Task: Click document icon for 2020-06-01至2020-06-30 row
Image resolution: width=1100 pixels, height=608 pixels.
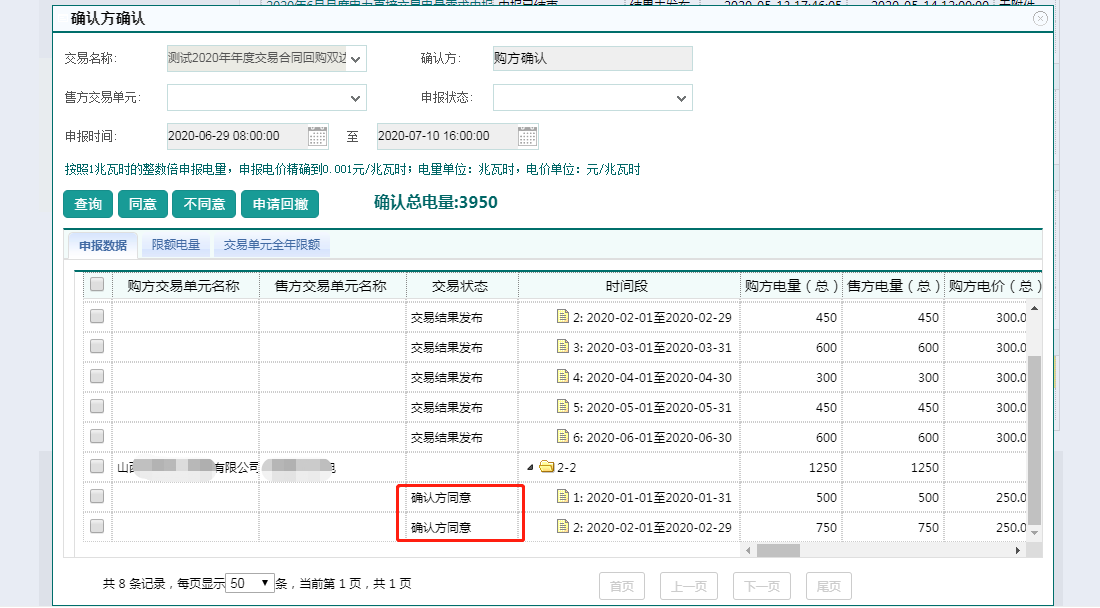Action: pyautogui.click(x=563, y=437)
